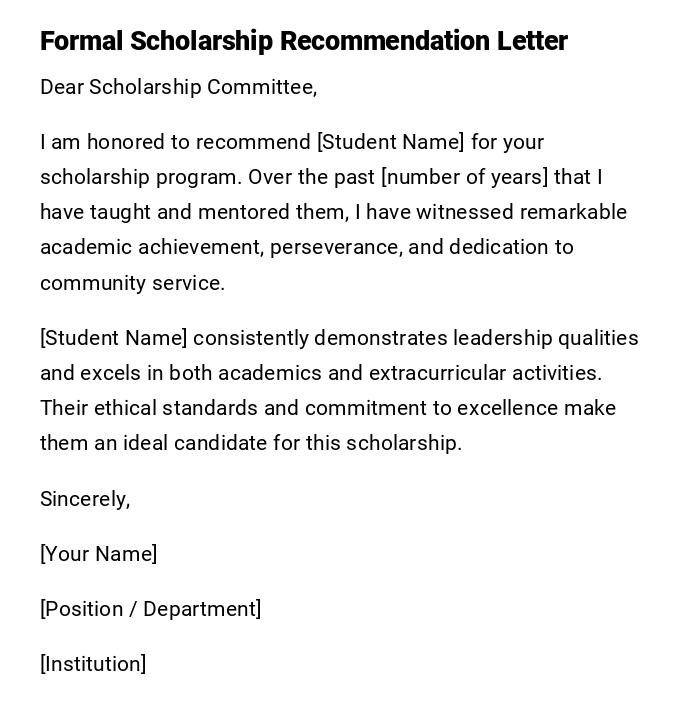Click the Dear Scholarship Committee greeting

pyautogui.click(x=178, y=87)
